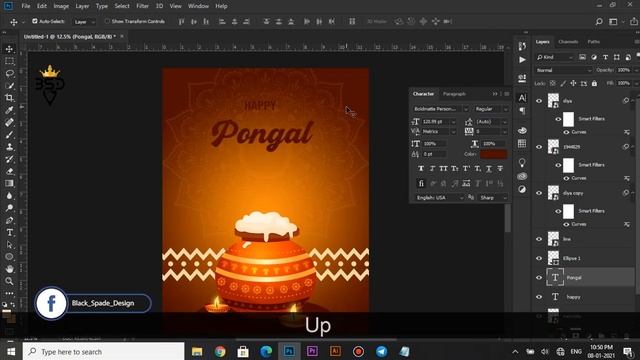Click the foreground color swatch in toolbox

[x=7, y=314]
